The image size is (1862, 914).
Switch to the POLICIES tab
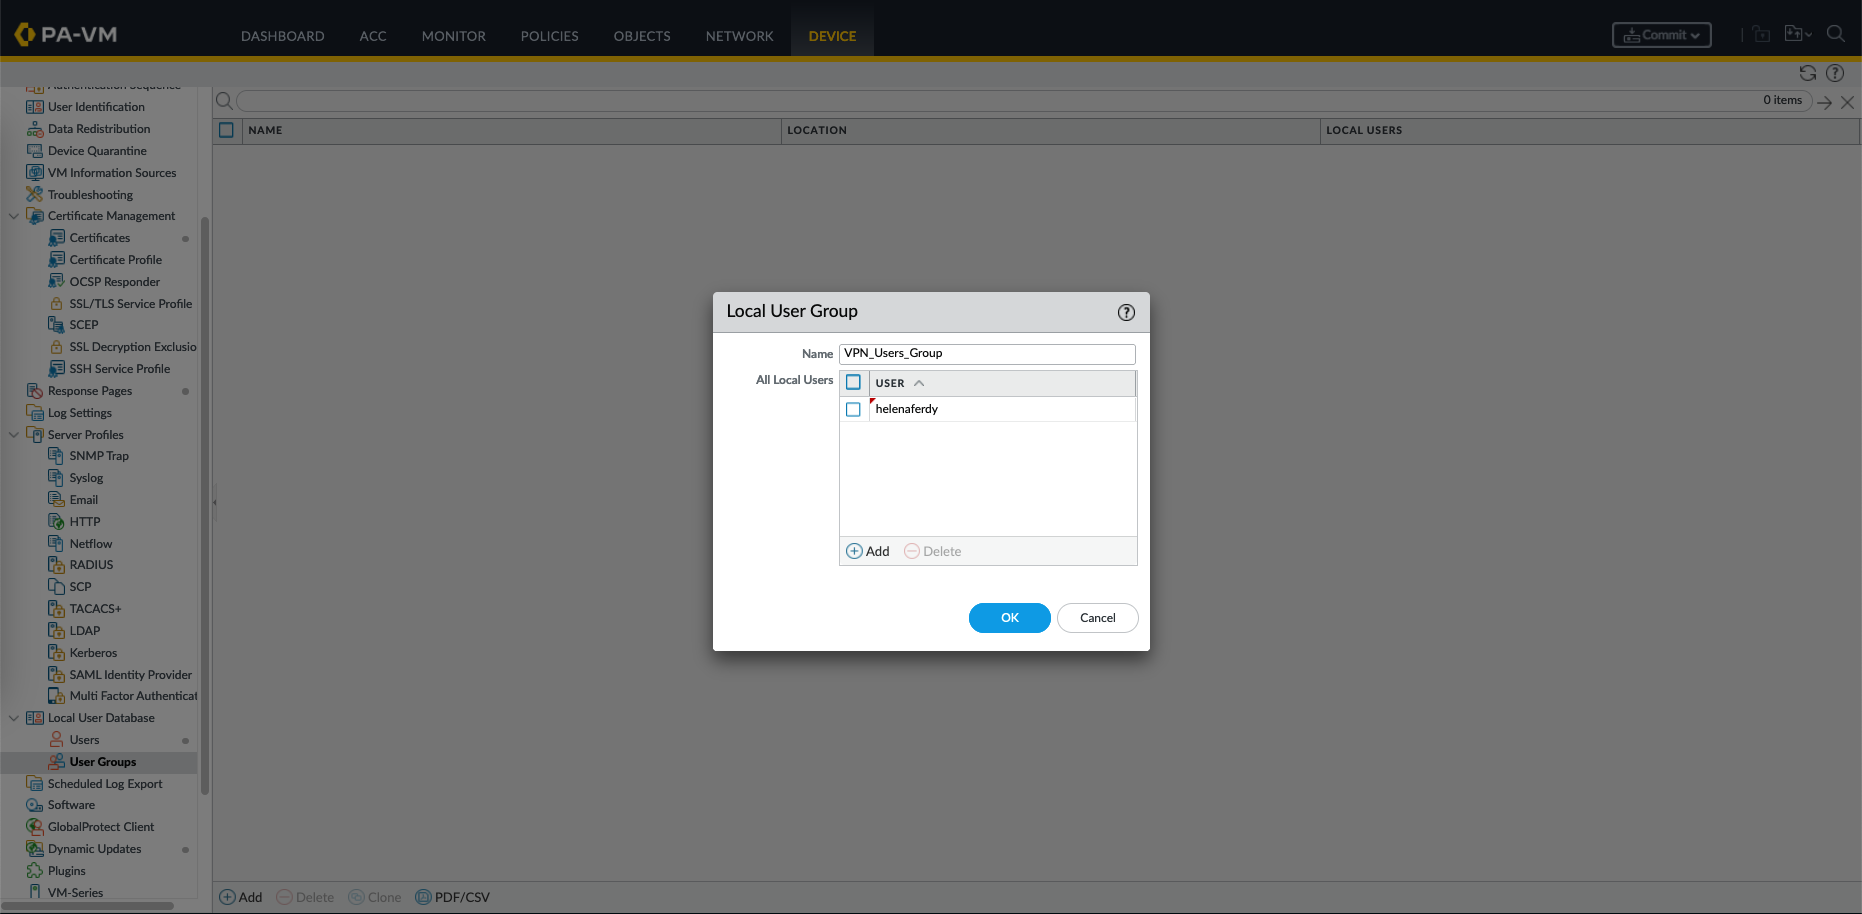[x=549, y=36]
